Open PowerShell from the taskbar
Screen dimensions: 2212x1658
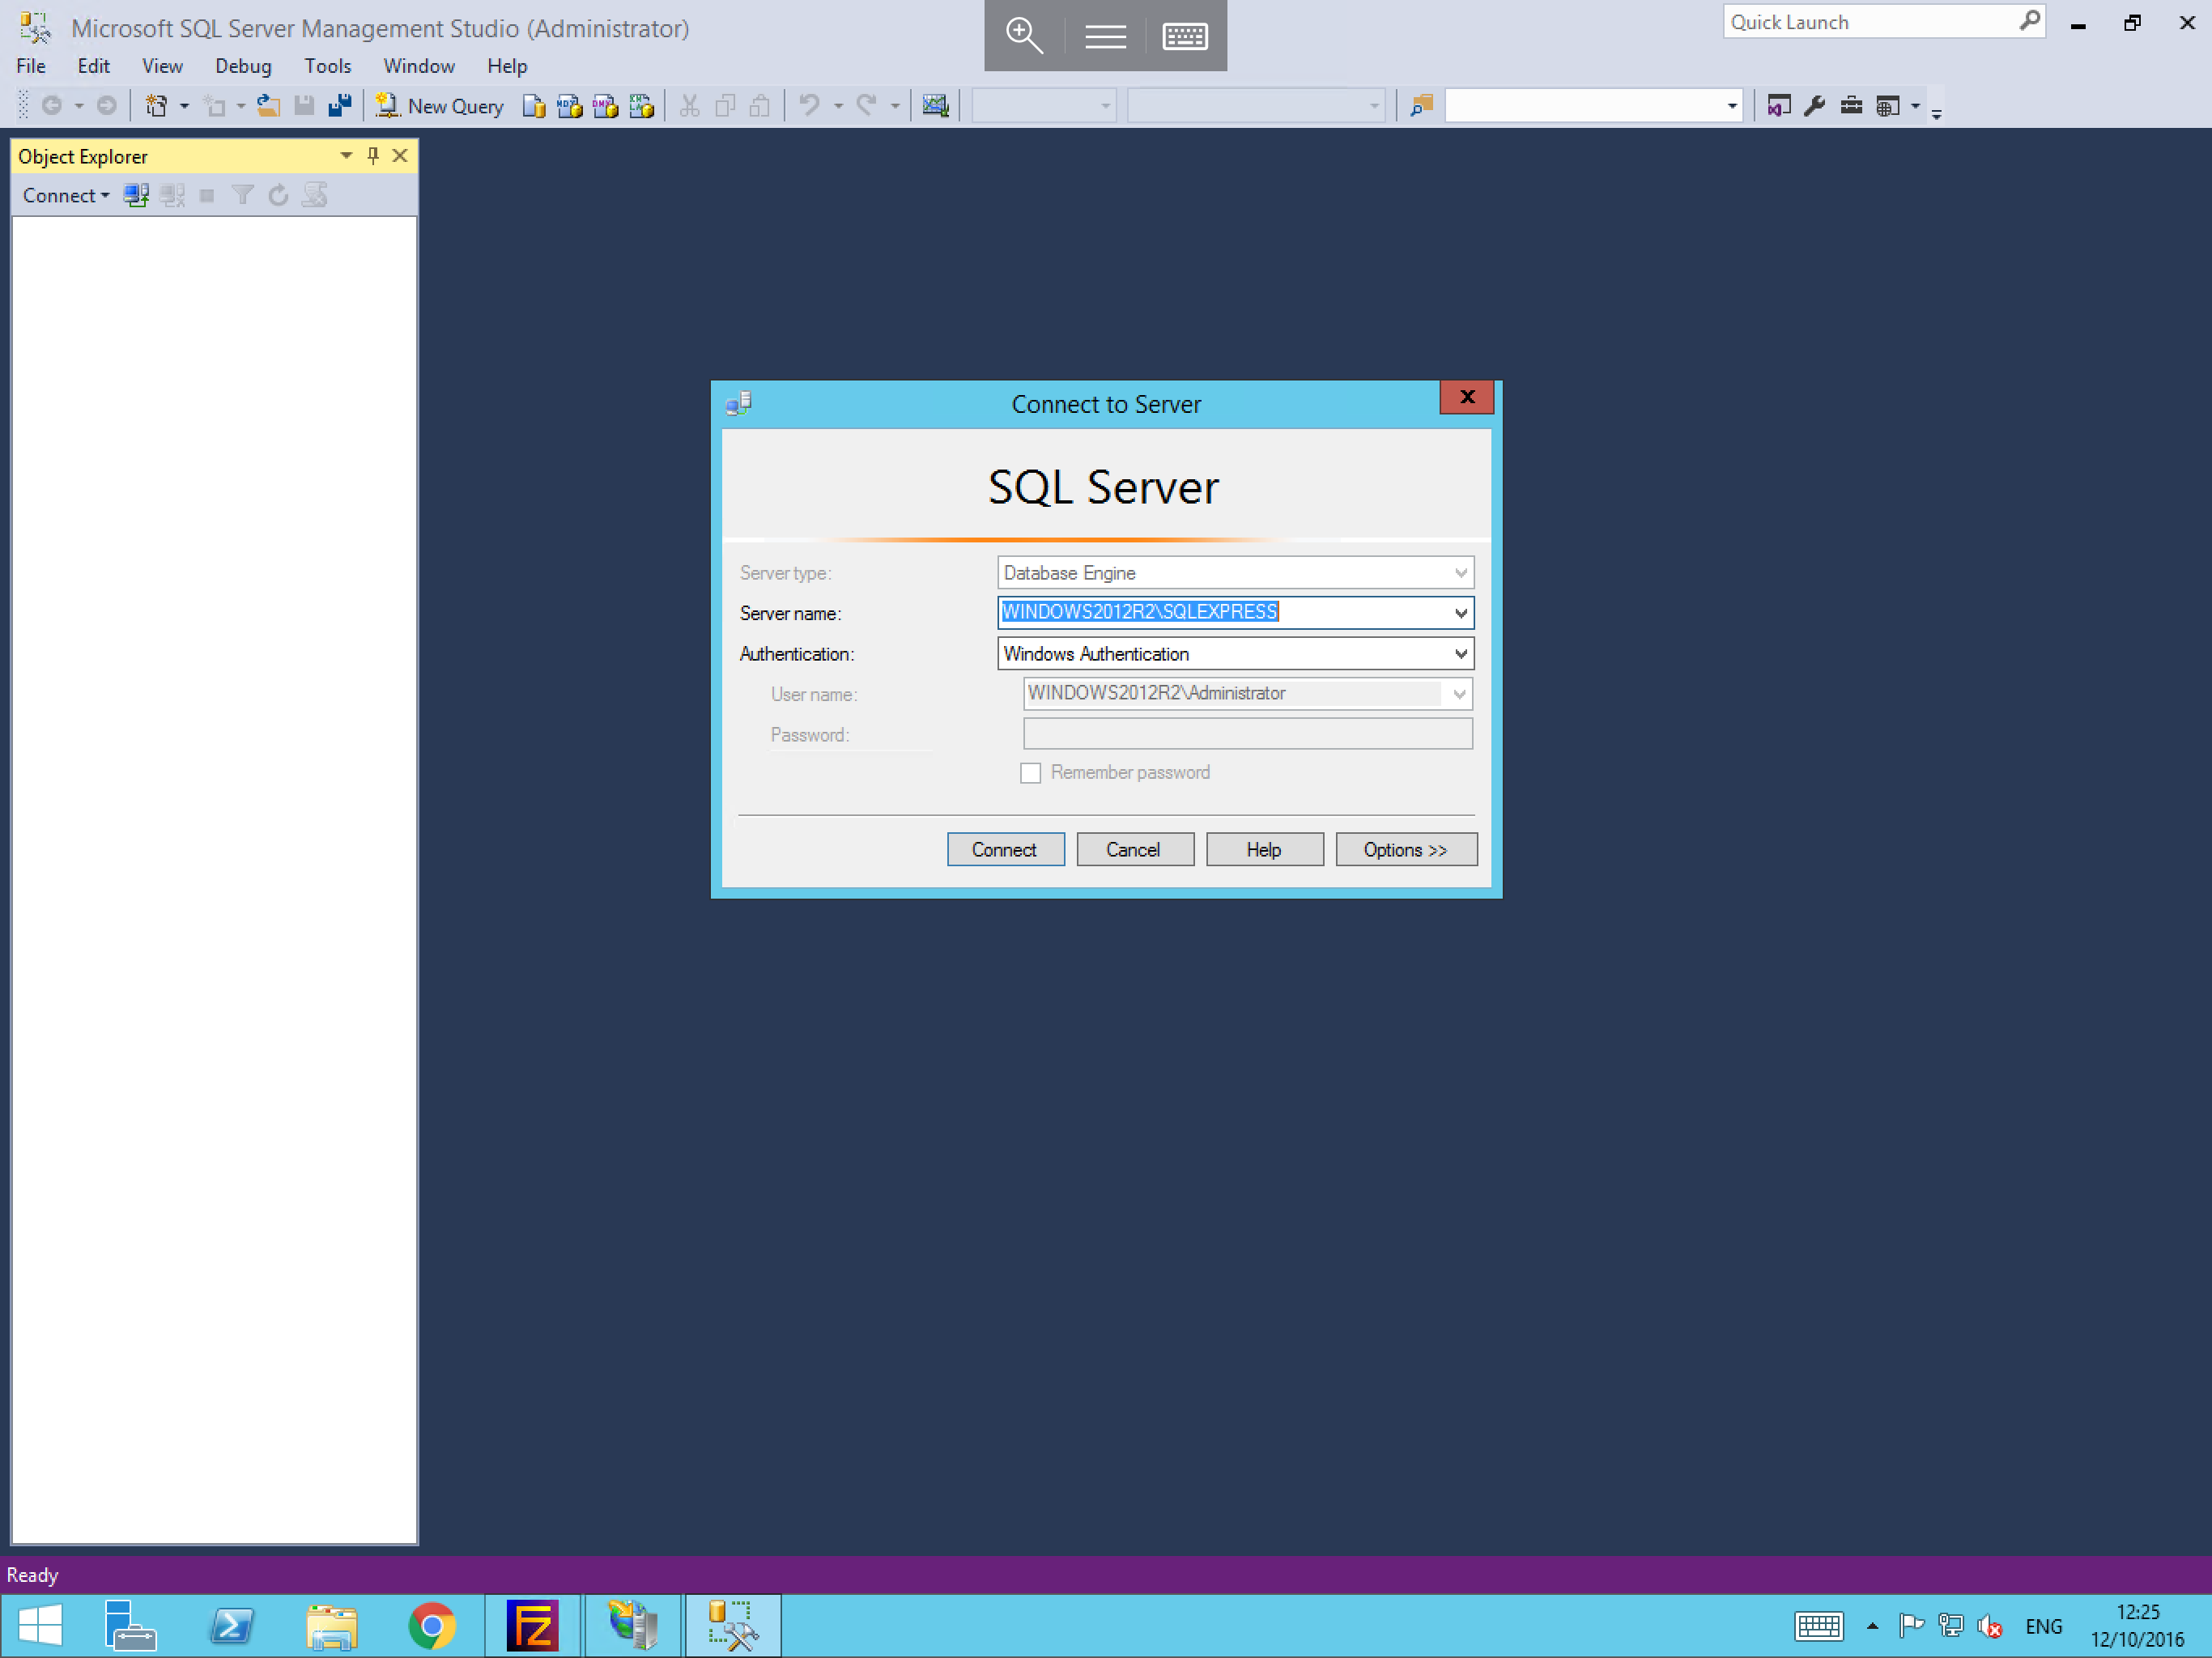(x=232, y=1626)
